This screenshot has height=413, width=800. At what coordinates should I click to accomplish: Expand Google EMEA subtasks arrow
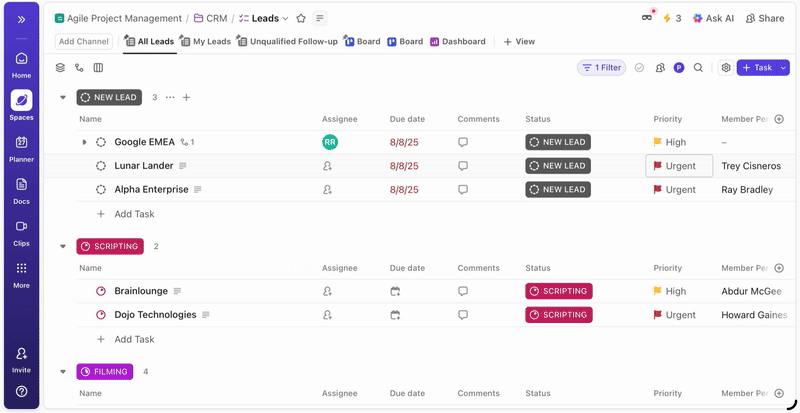point(85,142)
